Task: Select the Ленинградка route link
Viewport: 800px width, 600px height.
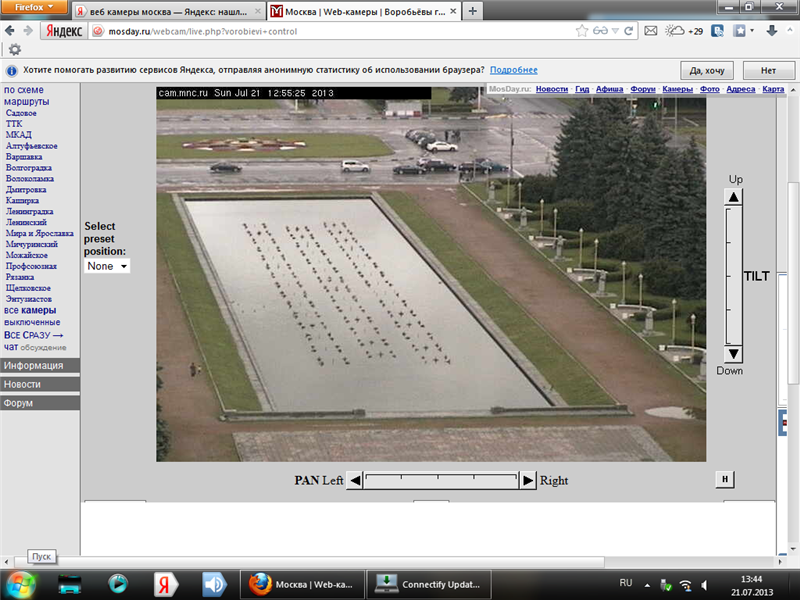Action: pyautogui.click(x=30, y=211)
